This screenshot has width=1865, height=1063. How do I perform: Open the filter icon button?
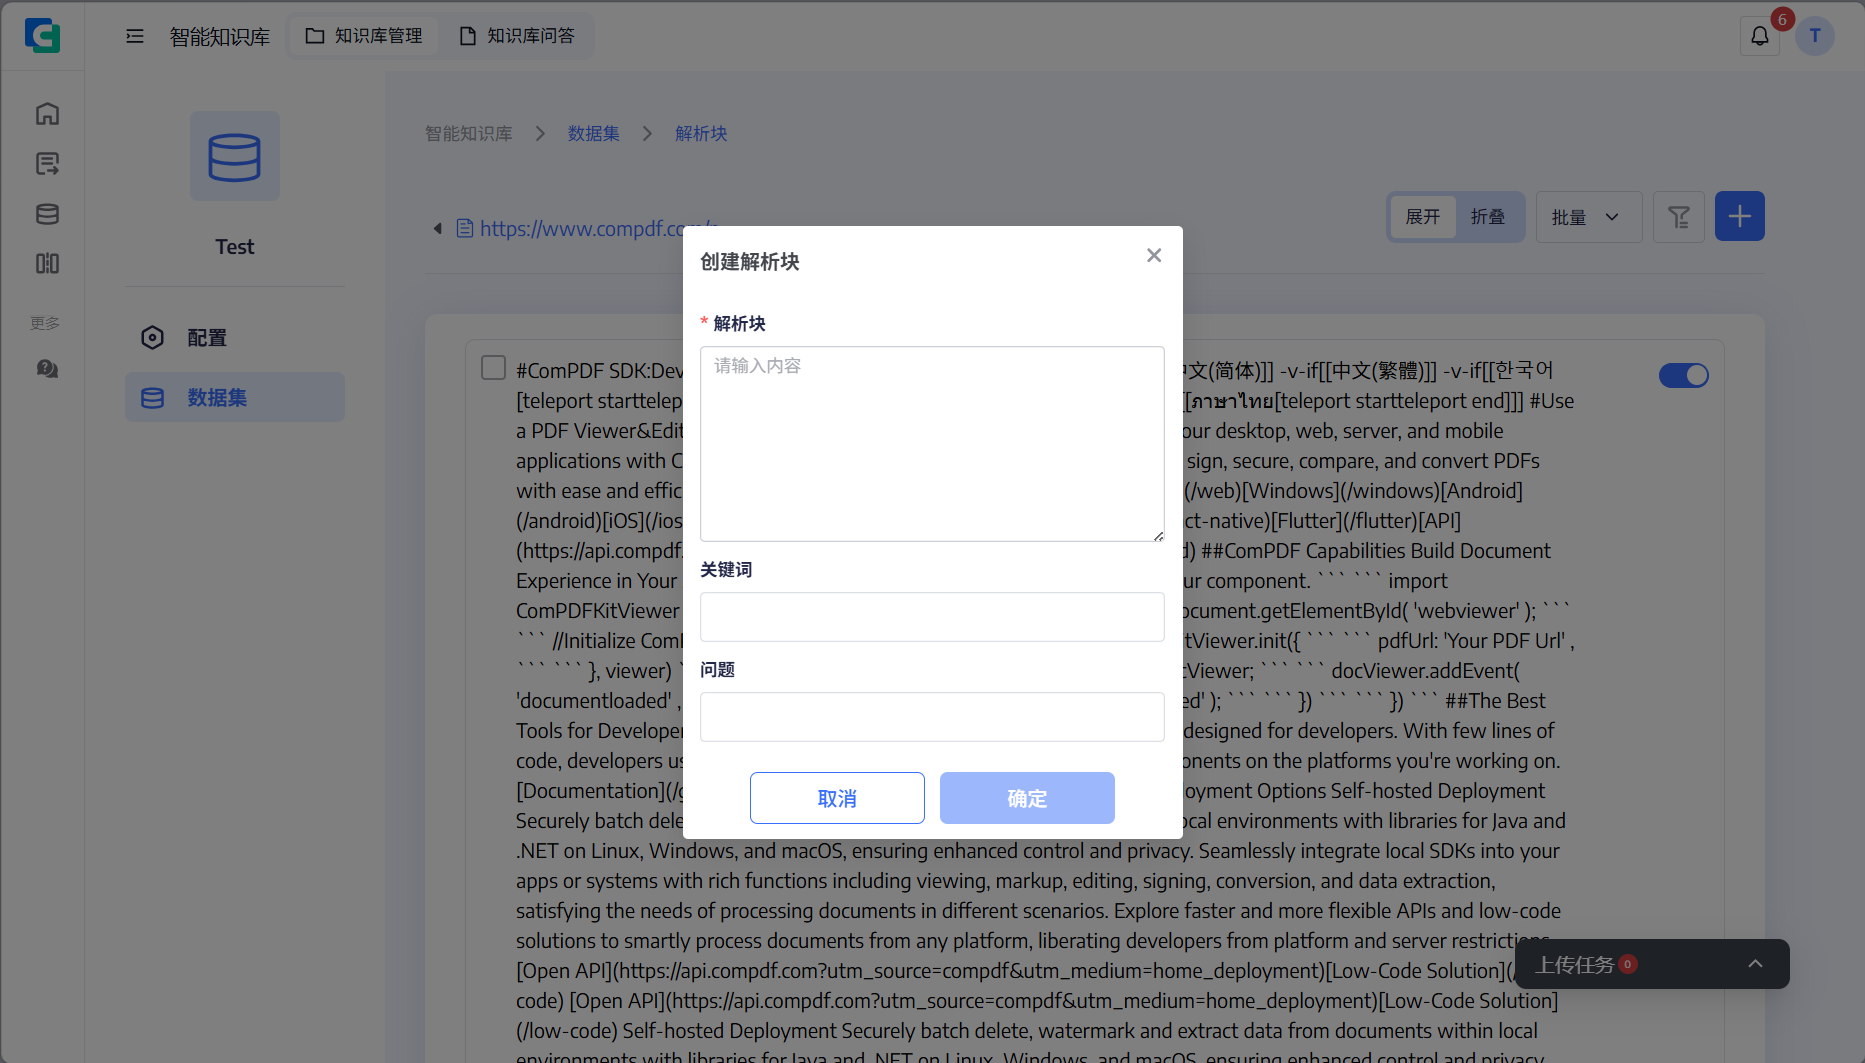[x=1679, y=217]
